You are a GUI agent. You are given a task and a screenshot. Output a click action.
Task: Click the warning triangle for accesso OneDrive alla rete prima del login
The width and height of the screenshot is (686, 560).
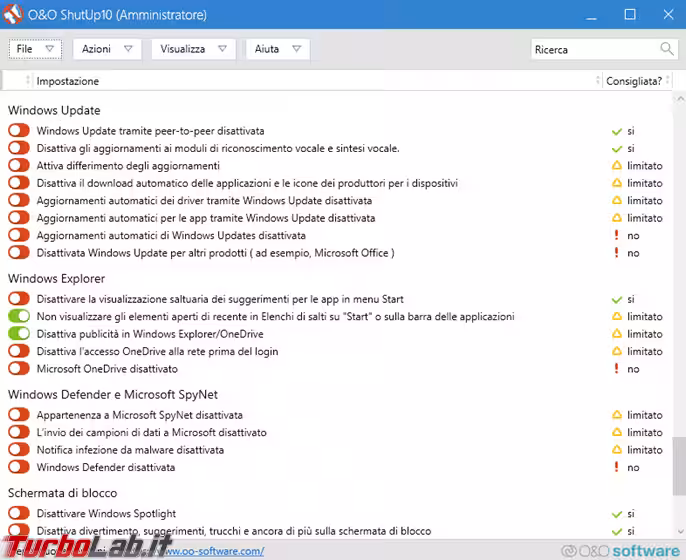(617, 351)
